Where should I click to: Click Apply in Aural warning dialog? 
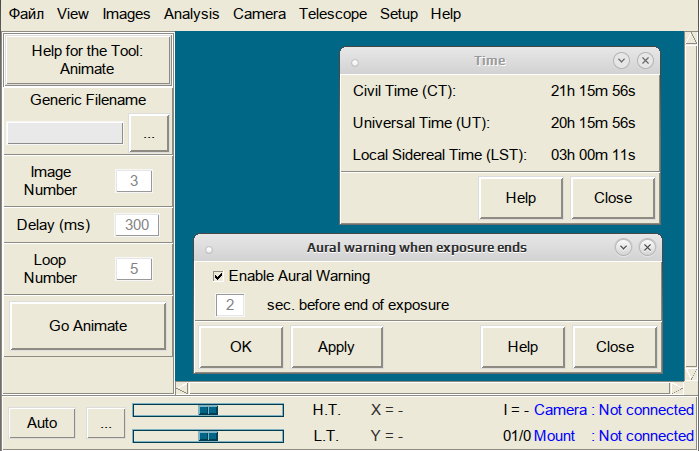[337, 347]
